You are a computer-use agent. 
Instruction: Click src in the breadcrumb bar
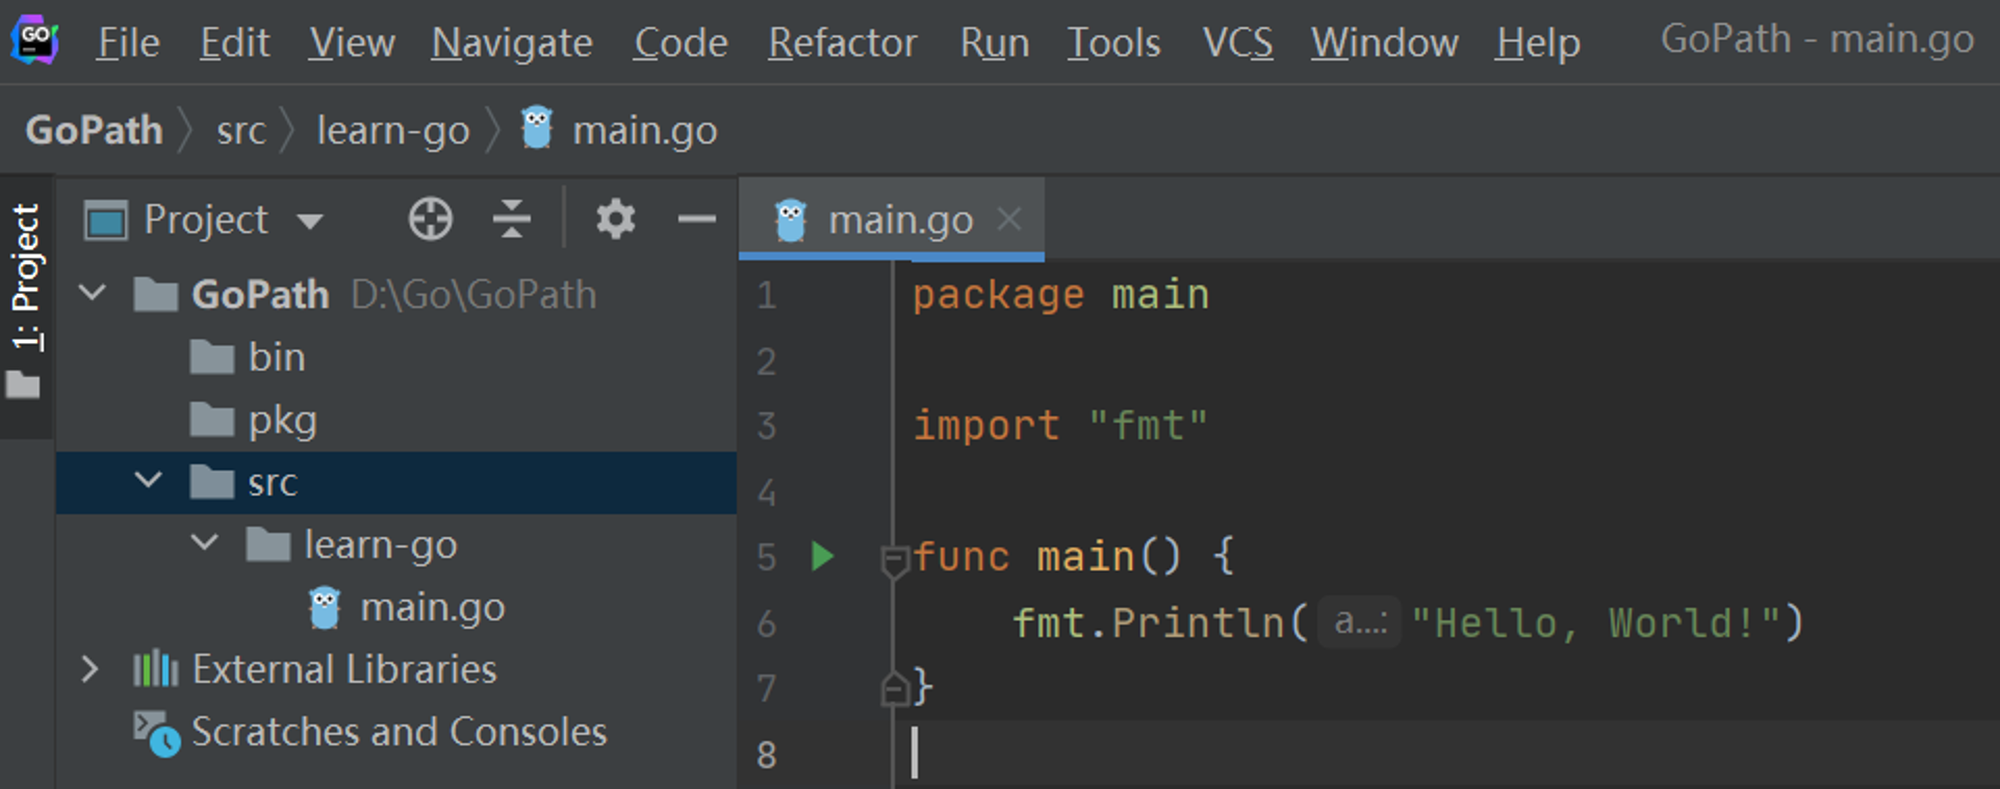[241, 130]
